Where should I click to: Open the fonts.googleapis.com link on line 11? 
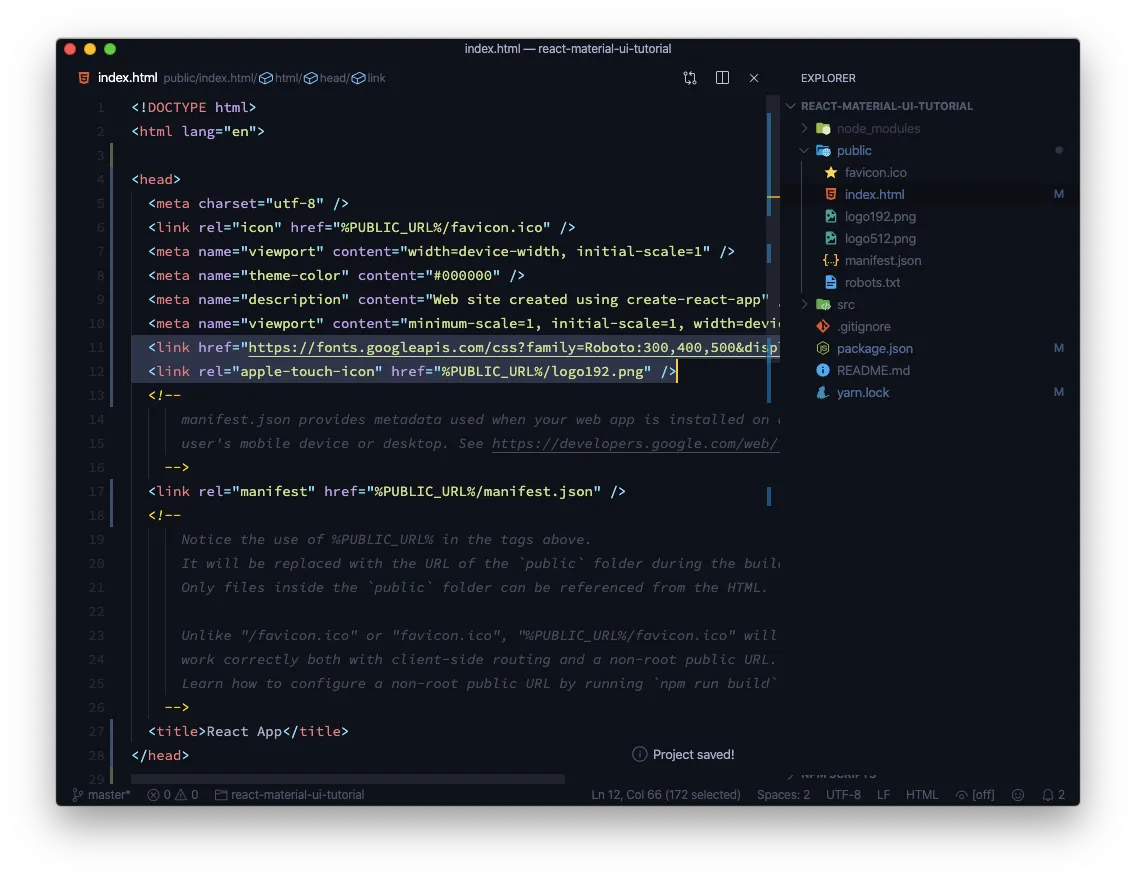pyautogui.click(x=514, y=348)
